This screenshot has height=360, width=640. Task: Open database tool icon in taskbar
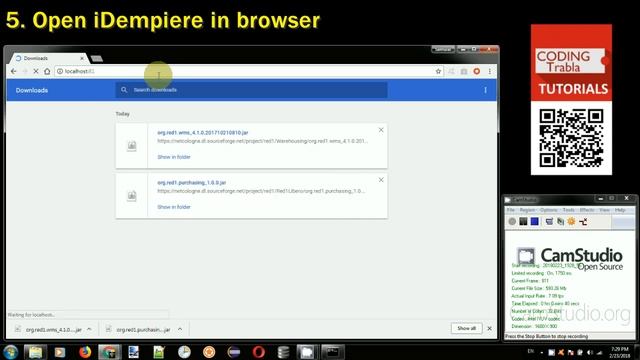pos(283,352)
